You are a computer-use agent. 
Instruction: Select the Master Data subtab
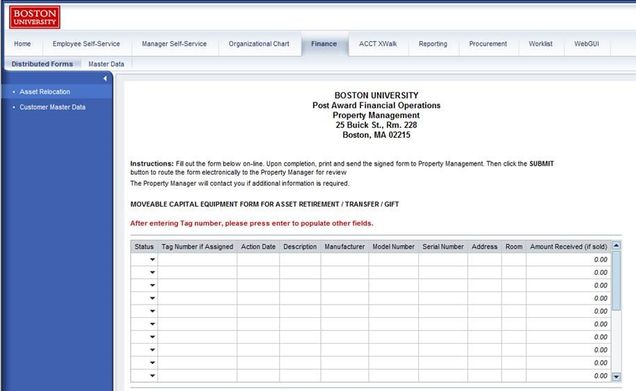coord(106,64)
